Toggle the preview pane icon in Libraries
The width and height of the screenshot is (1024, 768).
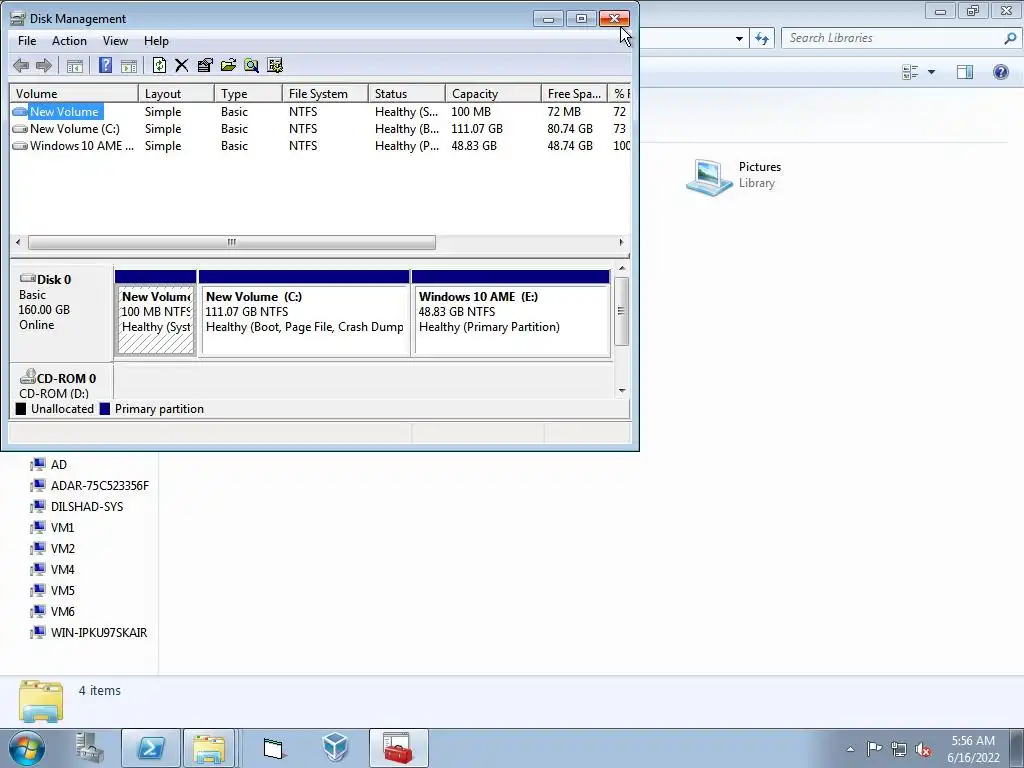[965, 72]
